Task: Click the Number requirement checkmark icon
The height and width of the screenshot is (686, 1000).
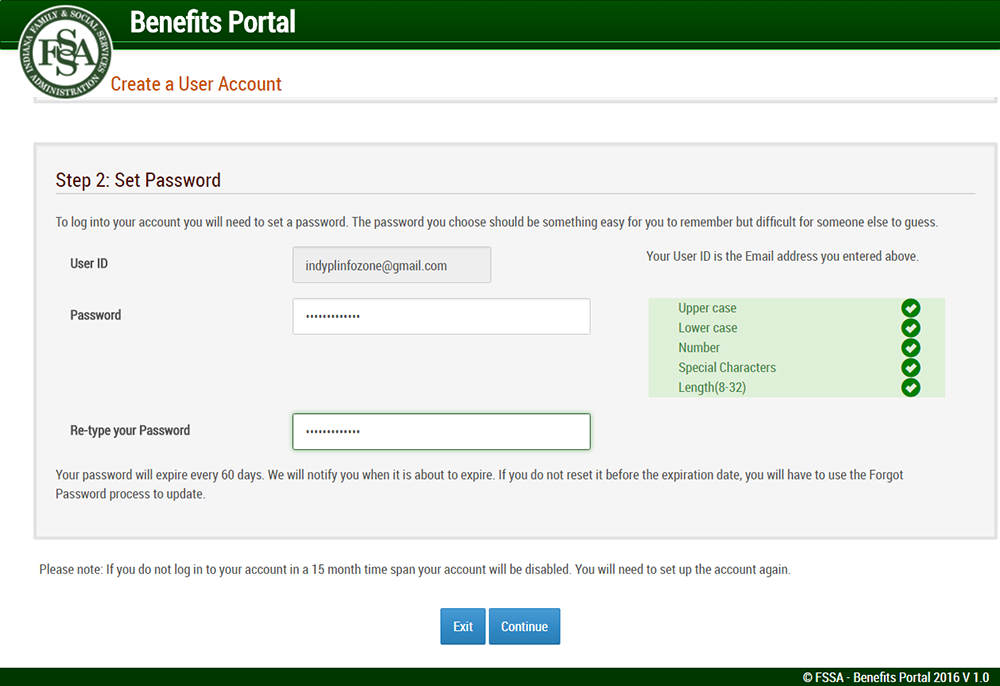Action: click(x=911, y=347)
